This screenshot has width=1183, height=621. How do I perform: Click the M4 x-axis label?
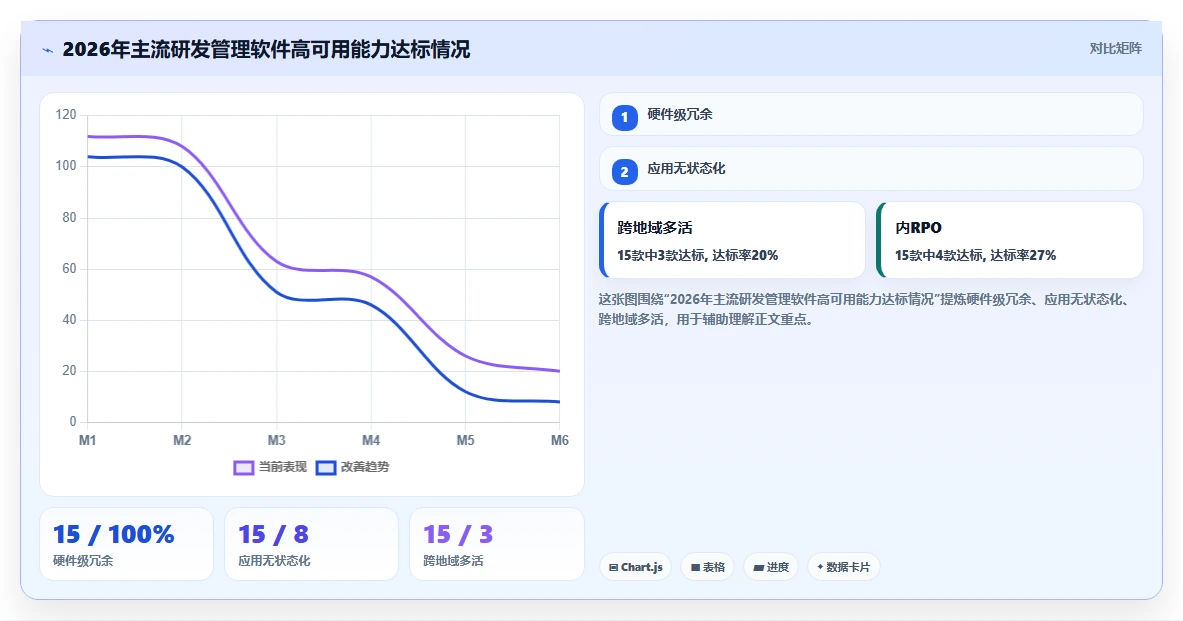(370, 440)
